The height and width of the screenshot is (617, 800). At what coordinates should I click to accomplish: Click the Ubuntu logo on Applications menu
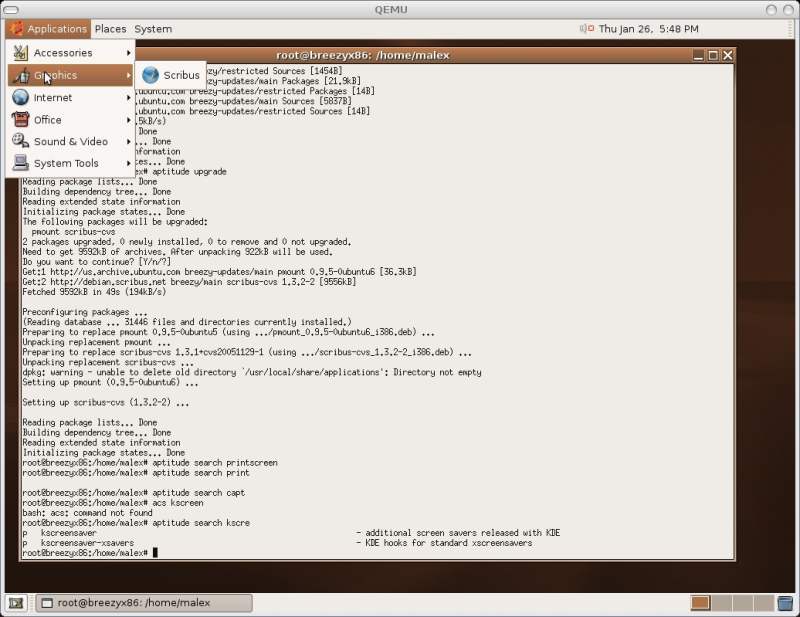(x=16, y=29)
